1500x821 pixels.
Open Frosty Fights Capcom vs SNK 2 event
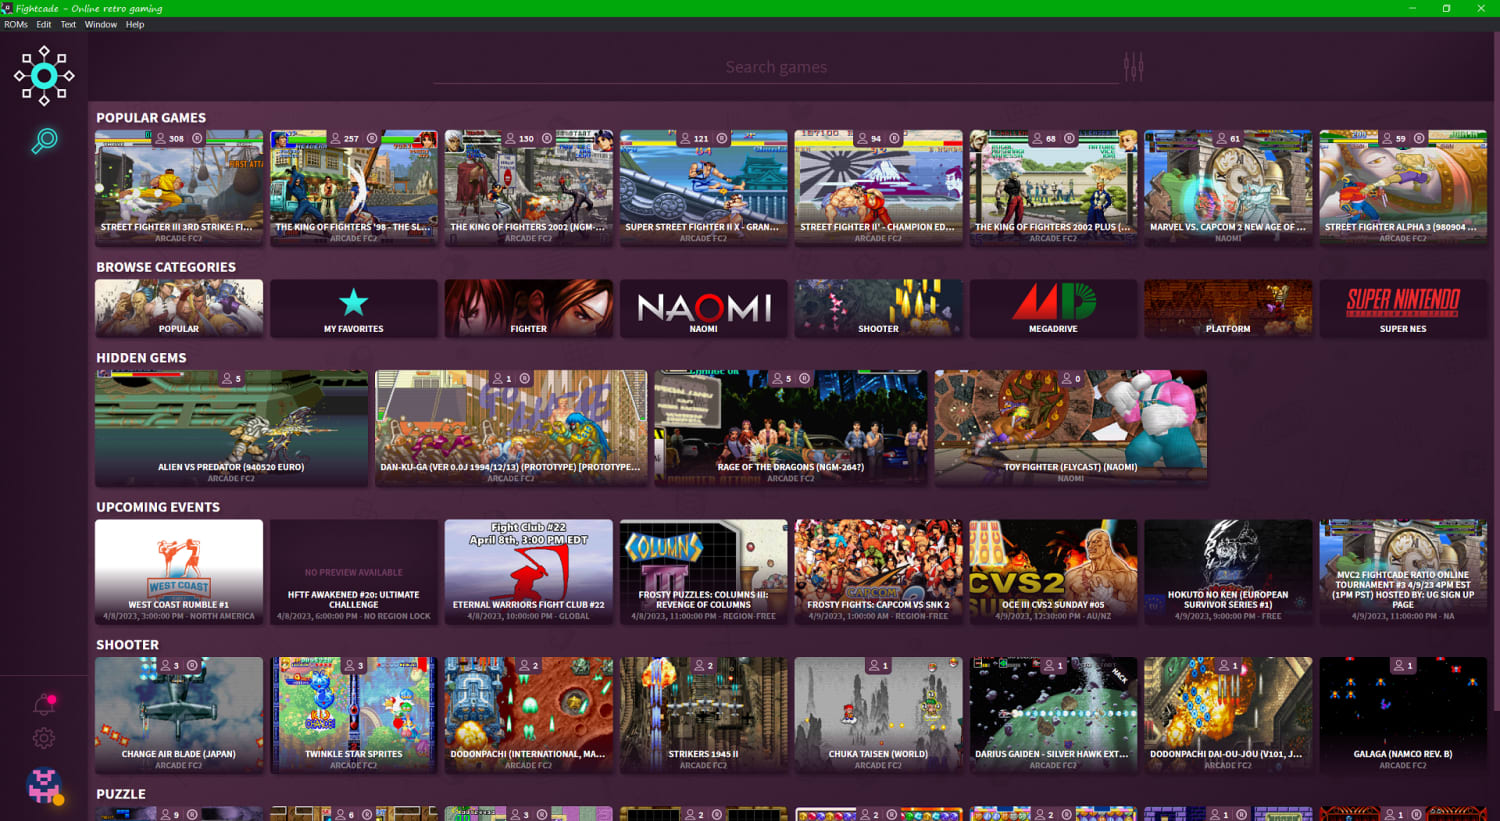pyautogui.click(x=879, y=572)
